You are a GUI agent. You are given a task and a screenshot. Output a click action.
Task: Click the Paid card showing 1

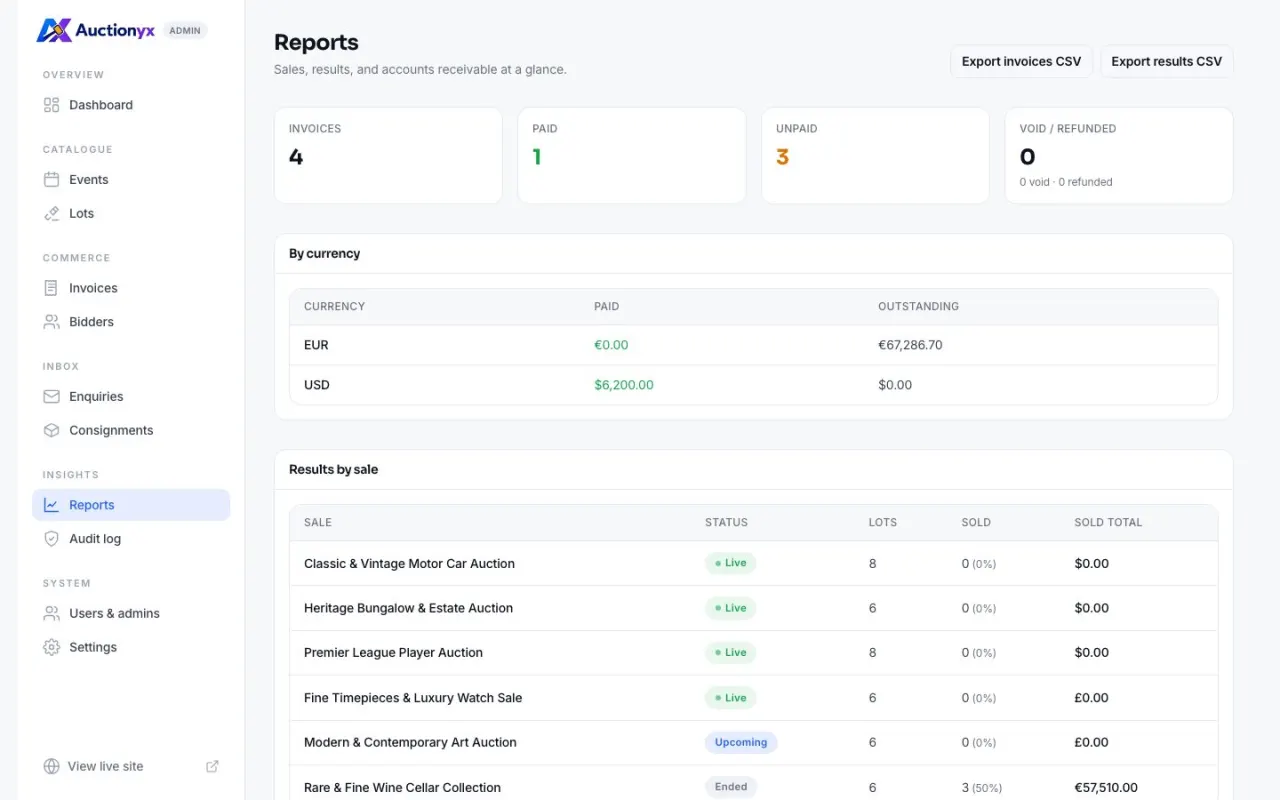point(632,156)
